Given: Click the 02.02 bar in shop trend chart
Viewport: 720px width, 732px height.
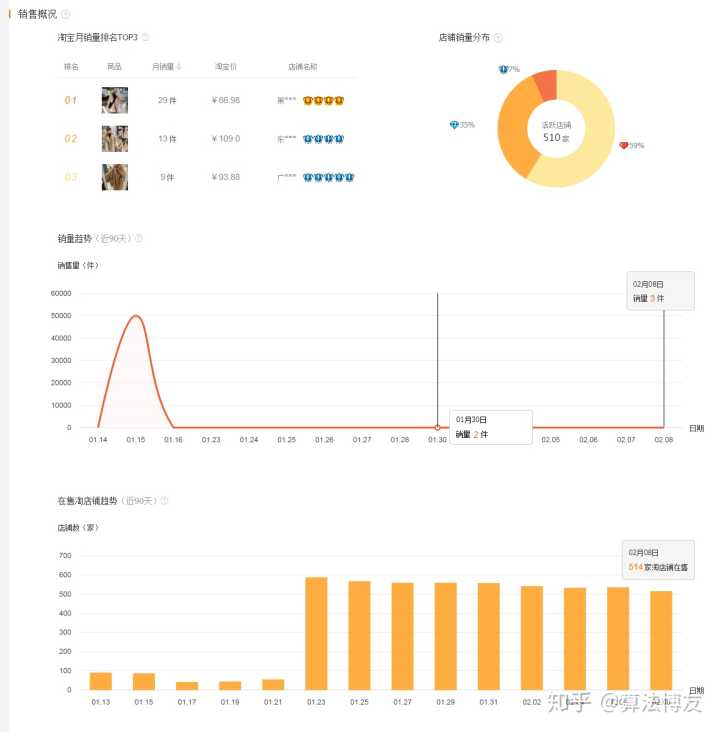Looking at the screenshot, I should coord(532,638).
